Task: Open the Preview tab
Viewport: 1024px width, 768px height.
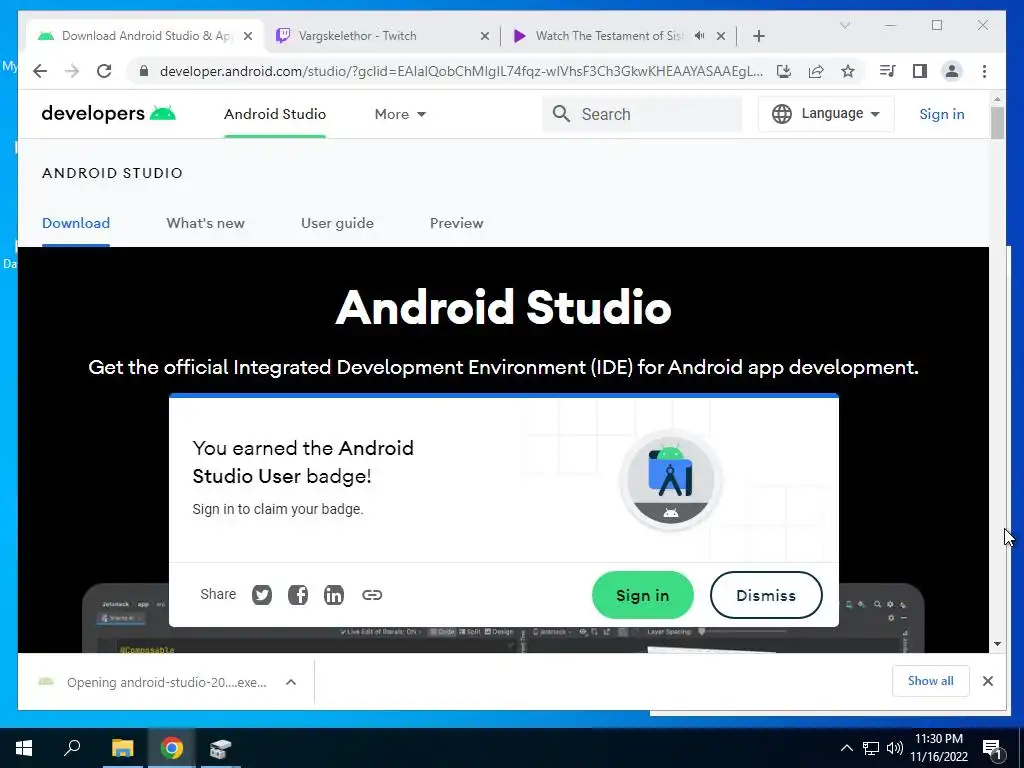Action: (456, 223)
